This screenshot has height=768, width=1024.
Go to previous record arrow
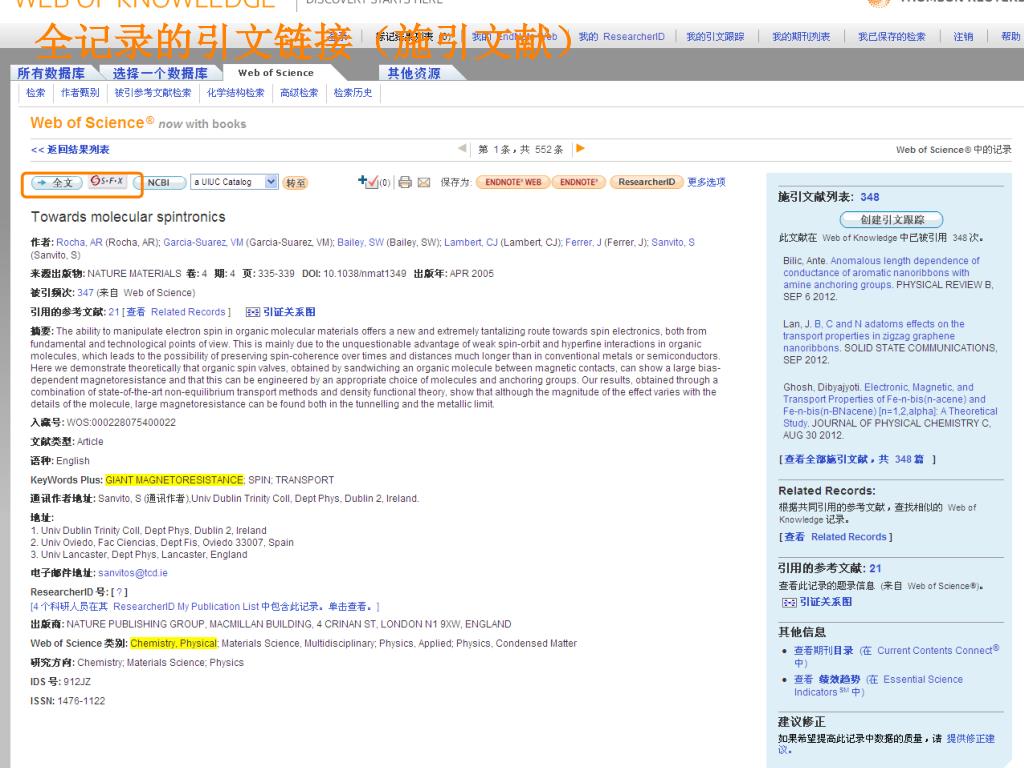pyautogui.click(x=462, y=149)
